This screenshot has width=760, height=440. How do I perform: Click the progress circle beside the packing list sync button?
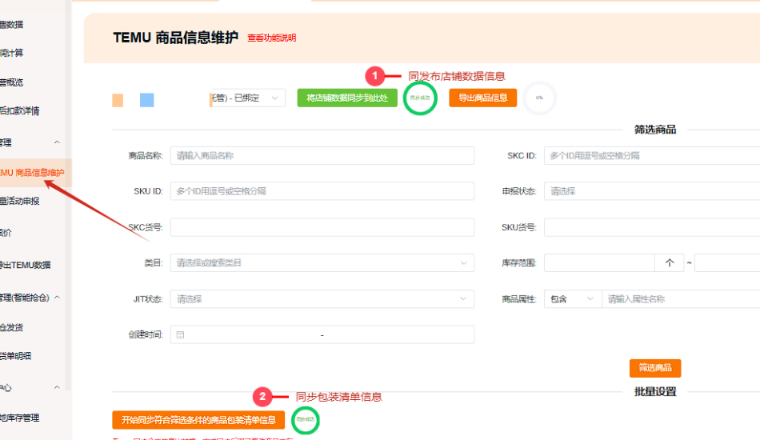point(305,420)
